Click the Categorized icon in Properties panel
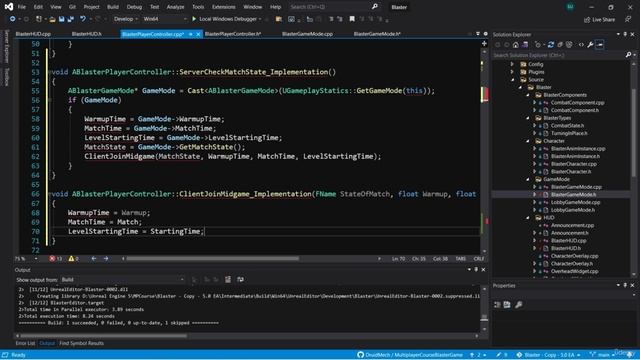The width and height of the screenshot is (640, 360). pos(498,304)
